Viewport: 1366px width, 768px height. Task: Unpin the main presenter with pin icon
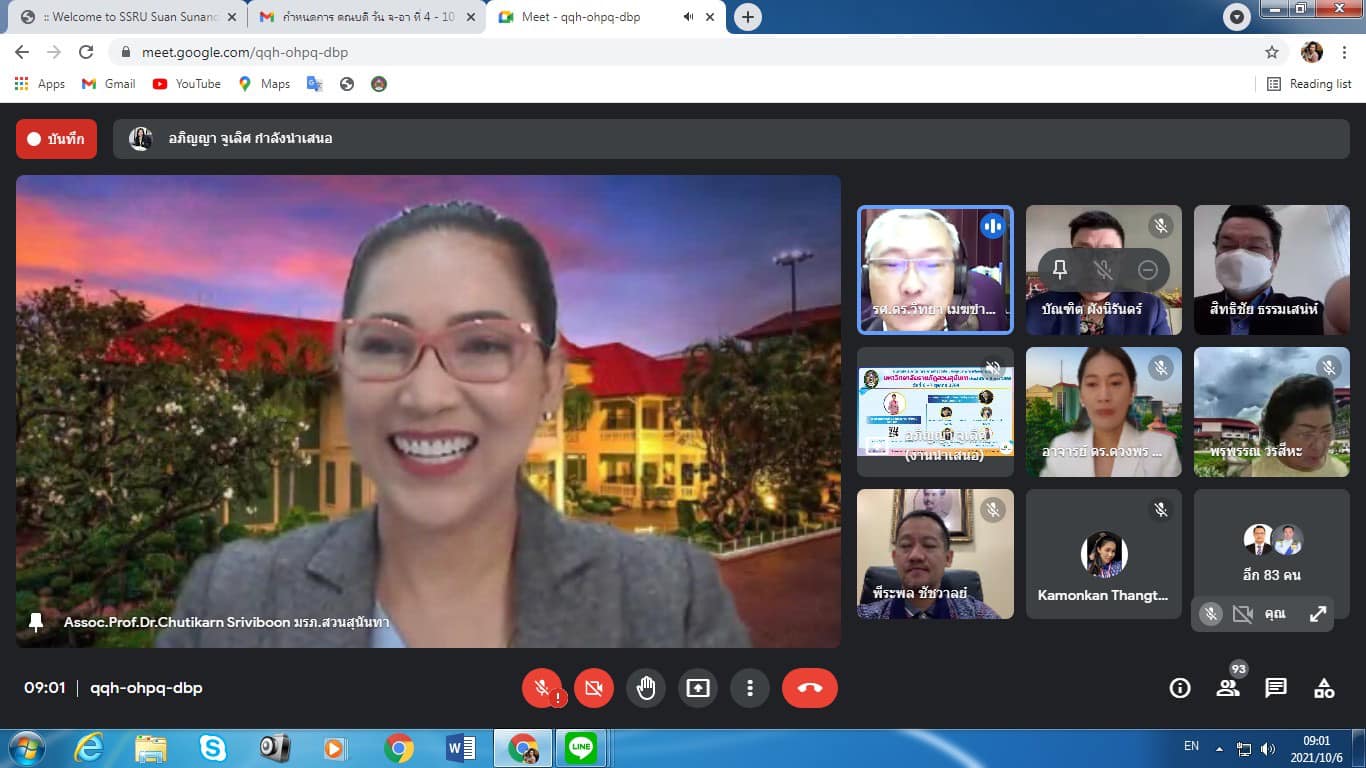[x=37, y=622]
